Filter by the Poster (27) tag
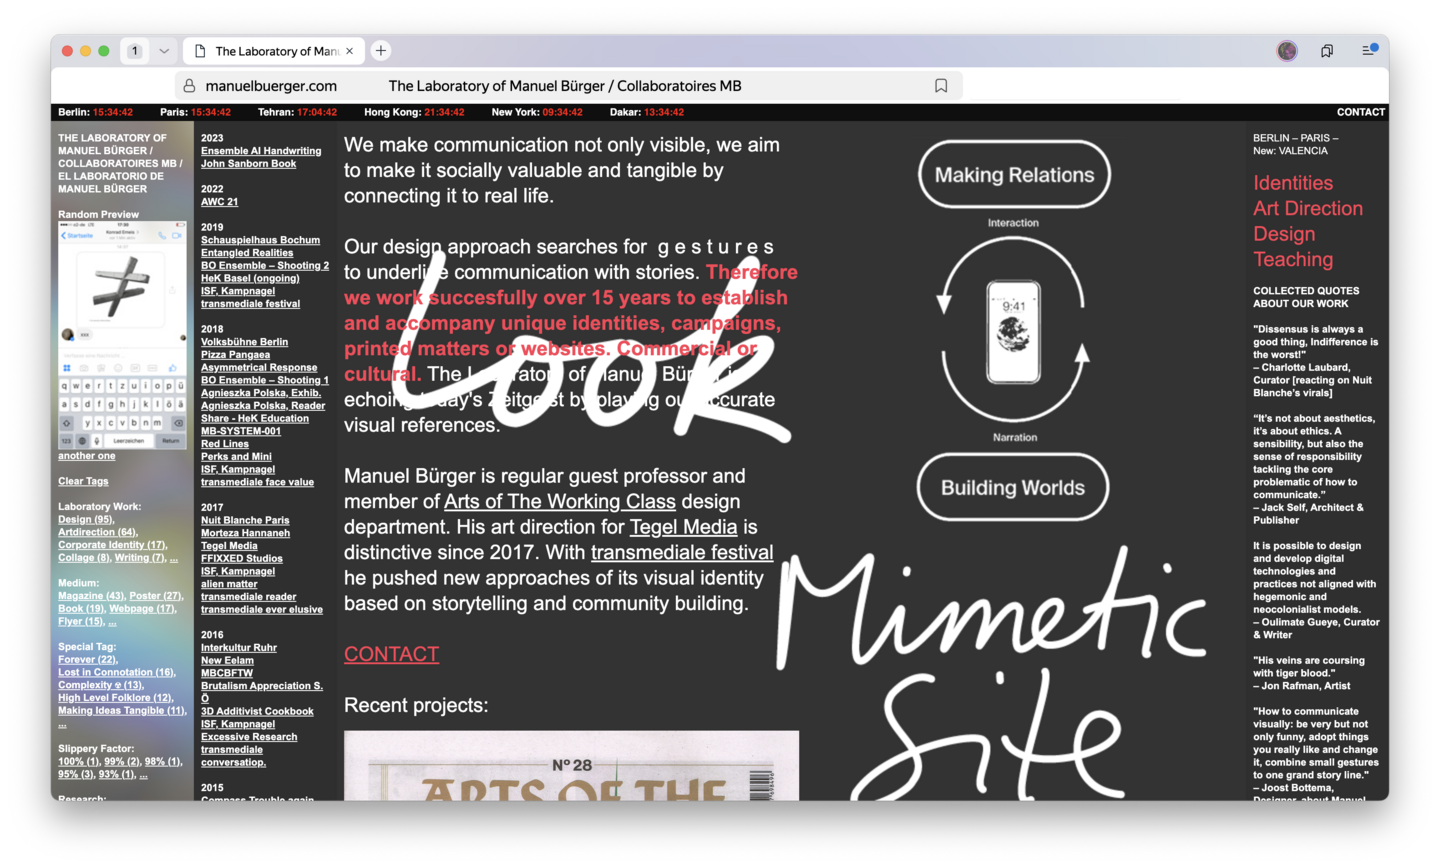Viewport: 1440px width, 868px height. coord(156,596)
